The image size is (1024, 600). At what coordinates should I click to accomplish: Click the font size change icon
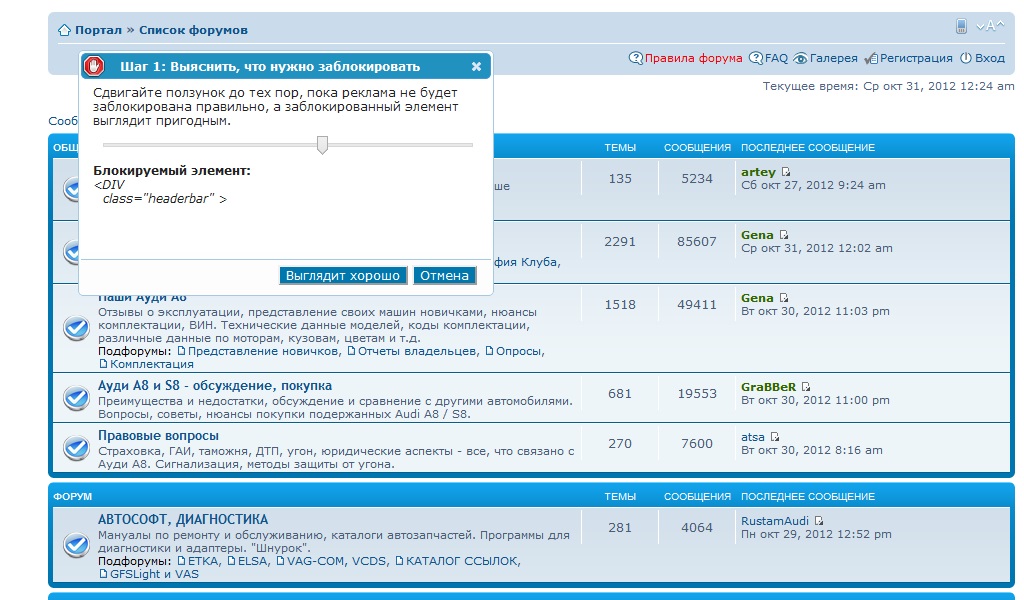click(990, 27)
